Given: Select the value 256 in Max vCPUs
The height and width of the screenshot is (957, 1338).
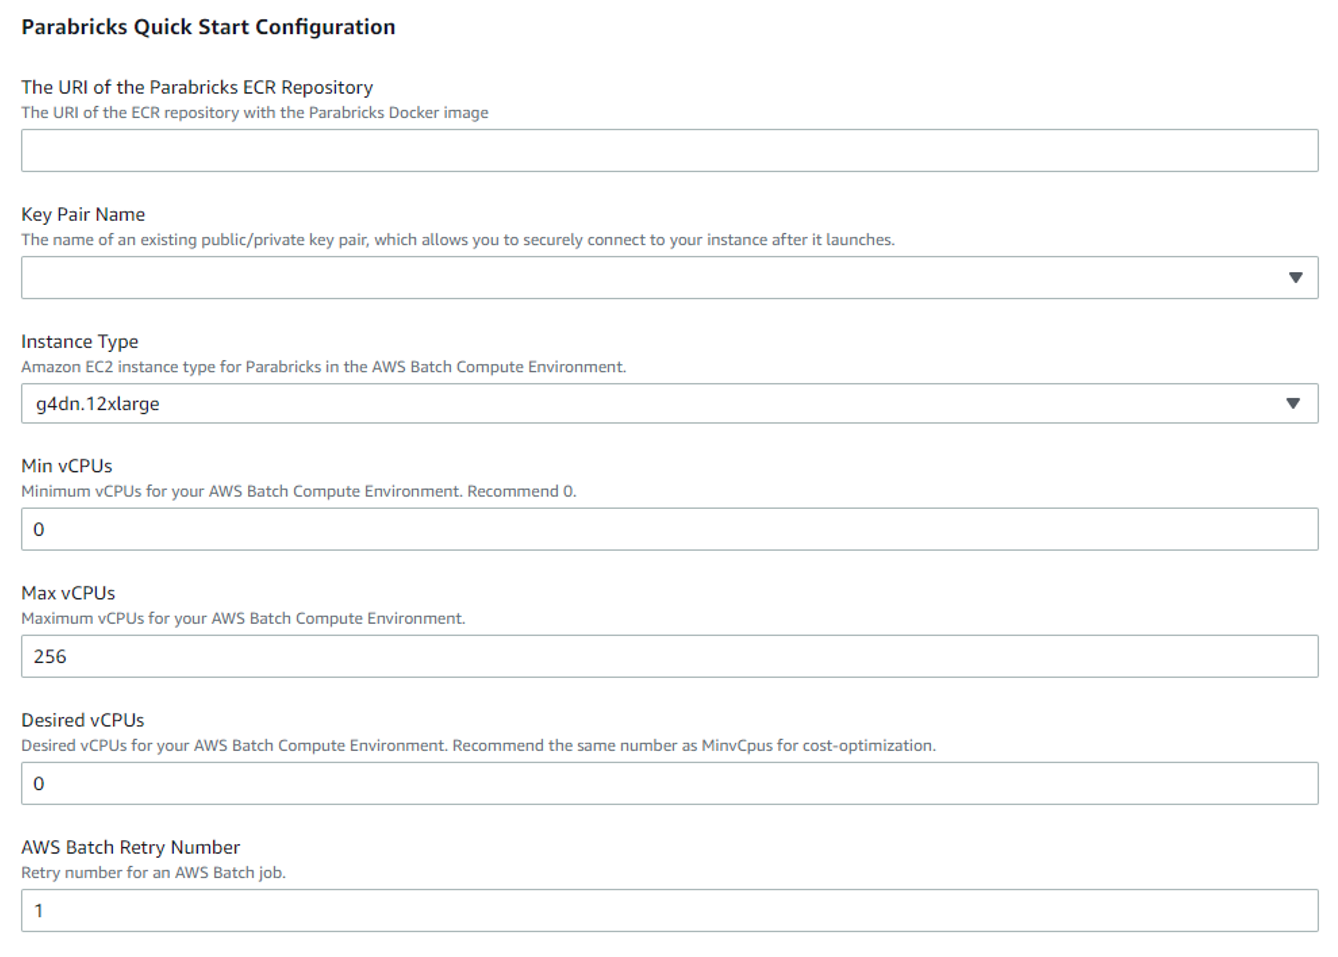Looking at the screenshot, I should coord(52,656).
